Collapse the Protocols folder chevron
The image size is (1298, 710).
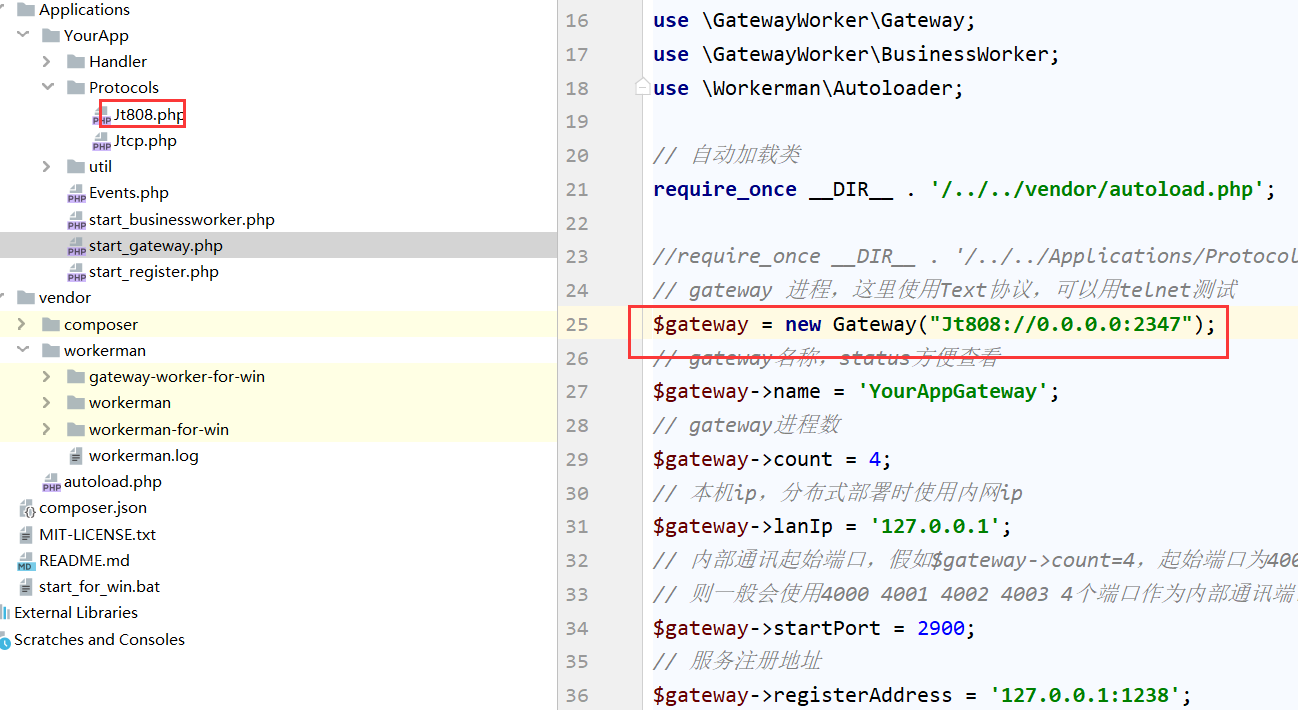click(x=47, y=87)
